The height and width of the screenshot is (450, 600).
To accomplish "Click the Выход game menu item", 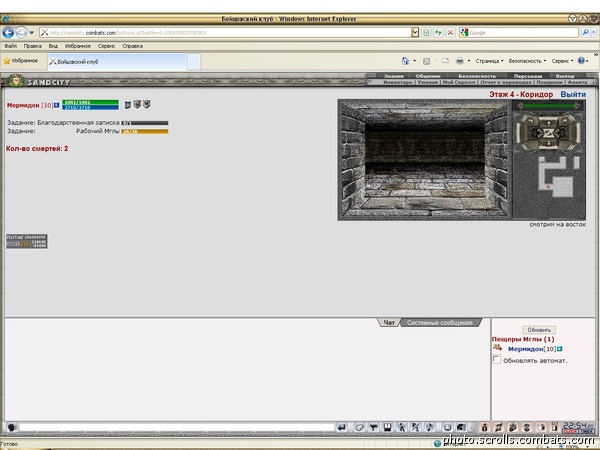I will pos(565,76).
